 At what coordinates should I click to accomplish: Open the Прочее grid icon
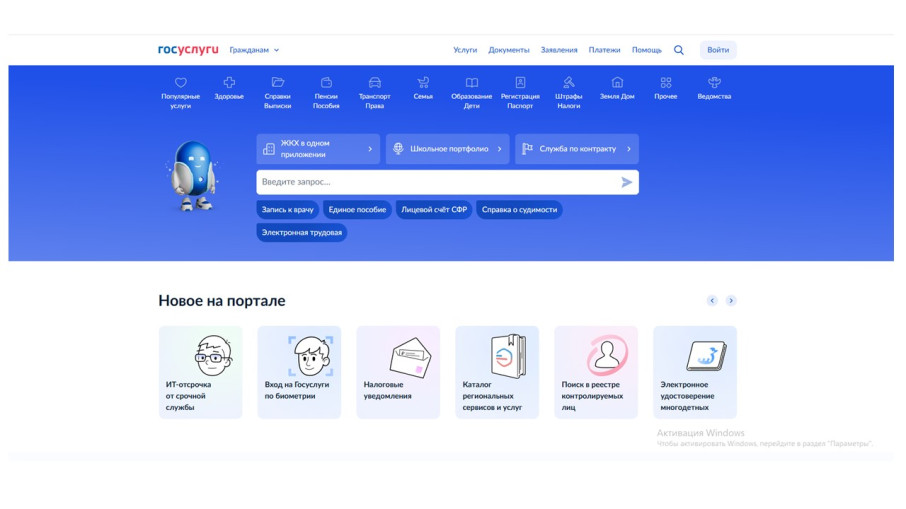coord(666,82)
